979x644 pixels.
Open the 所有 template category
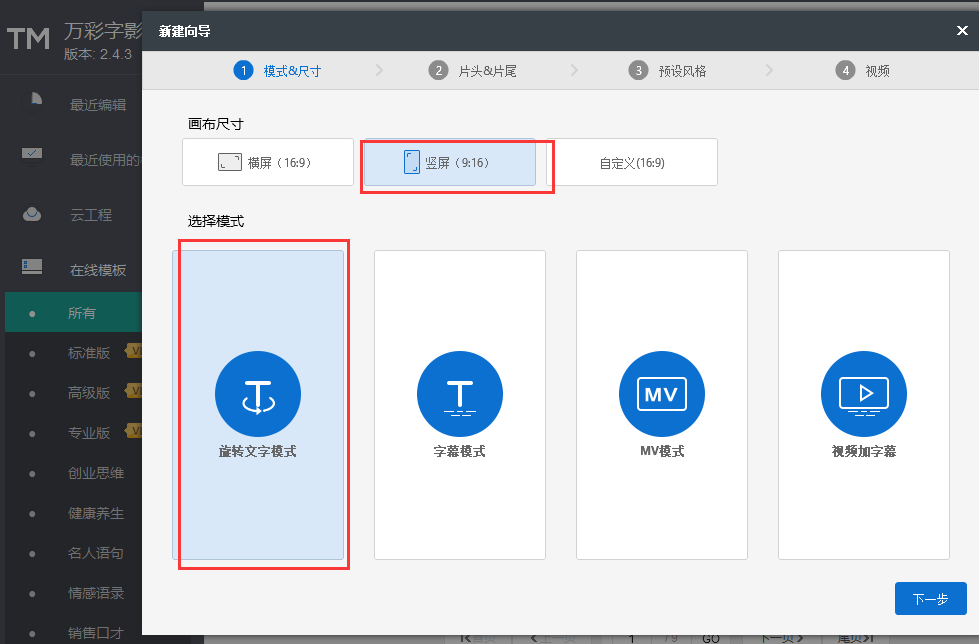point(80,312)
